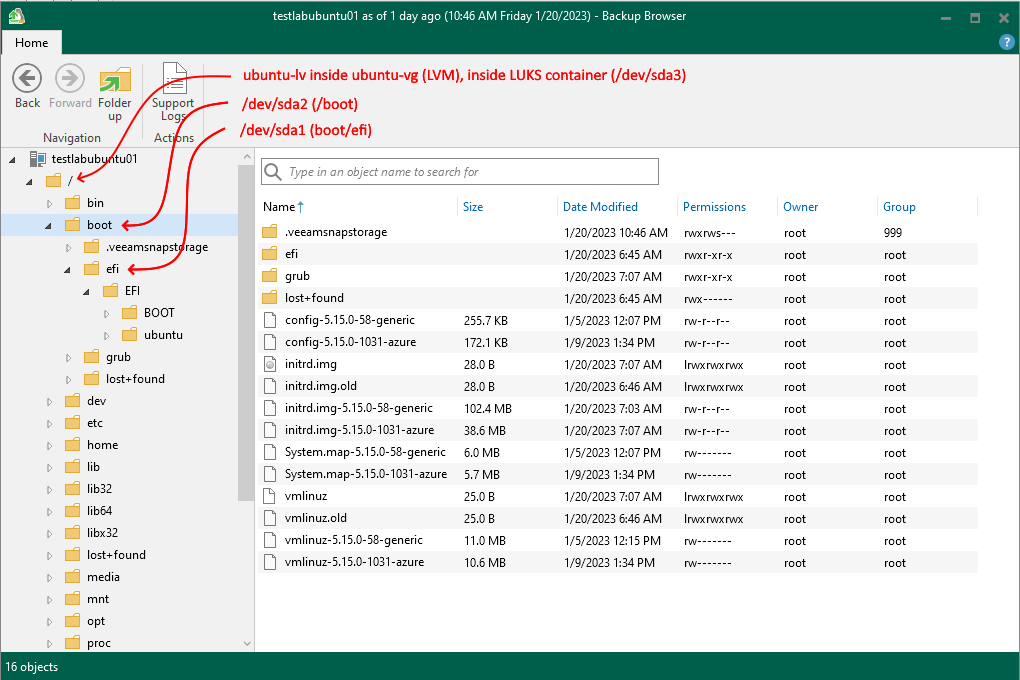Image resolution: width=1020 pixels, height=680 pixels.
Task: Expand the dev folder node
Action: point(49,402)
